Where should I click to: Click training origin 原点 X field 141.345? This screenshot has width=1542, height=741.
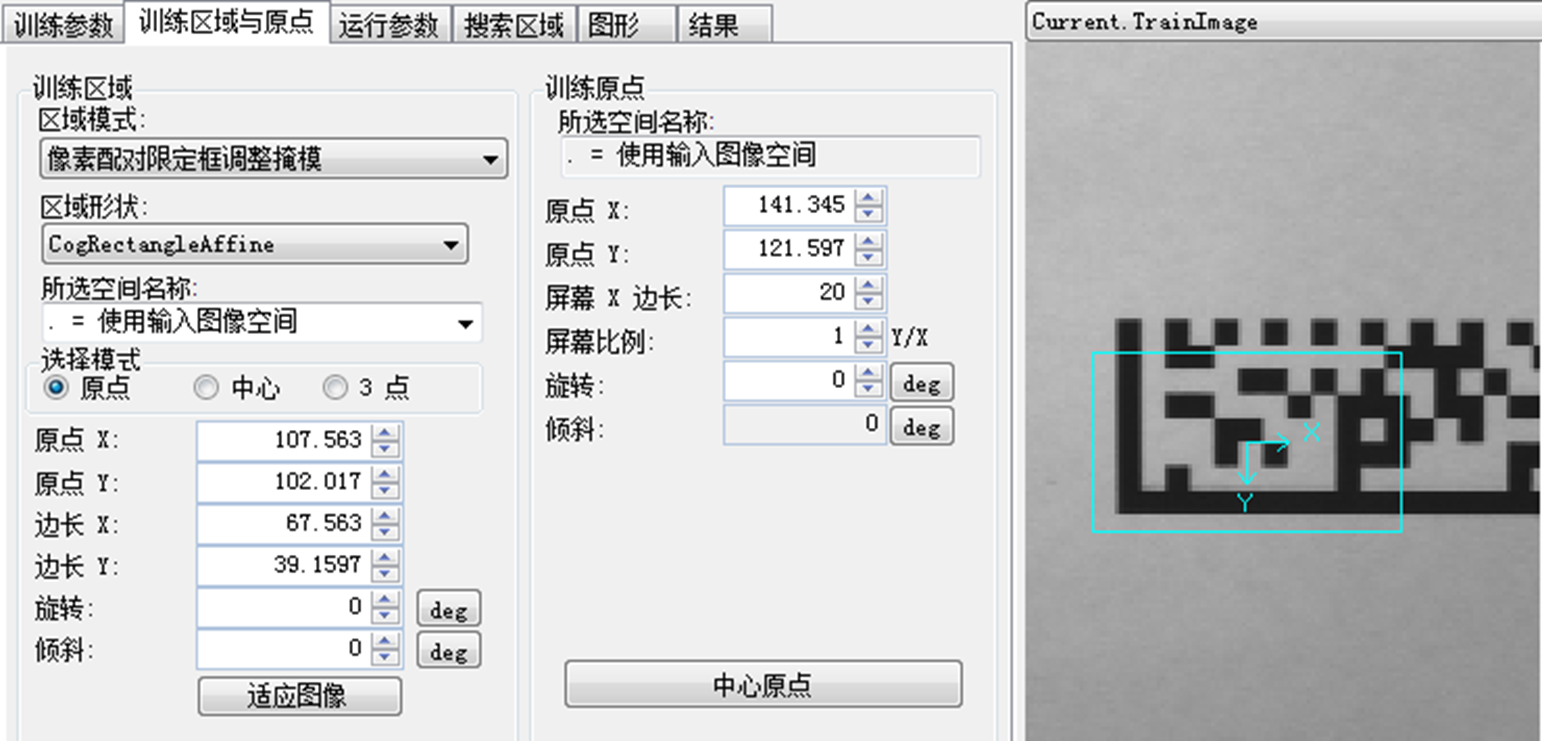point(789,206)
